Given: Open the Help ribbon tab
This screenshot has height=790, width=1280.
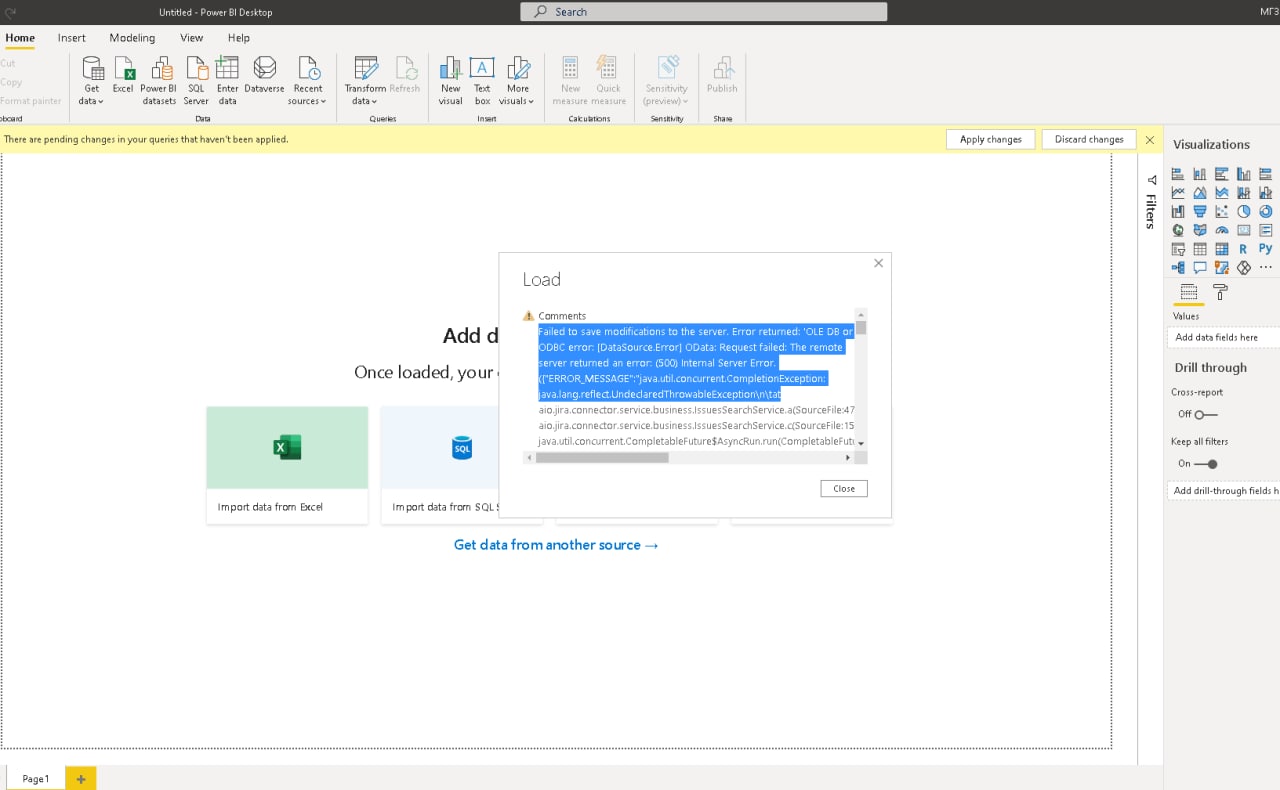Looking at the screenshot, I should click(238, 38).
